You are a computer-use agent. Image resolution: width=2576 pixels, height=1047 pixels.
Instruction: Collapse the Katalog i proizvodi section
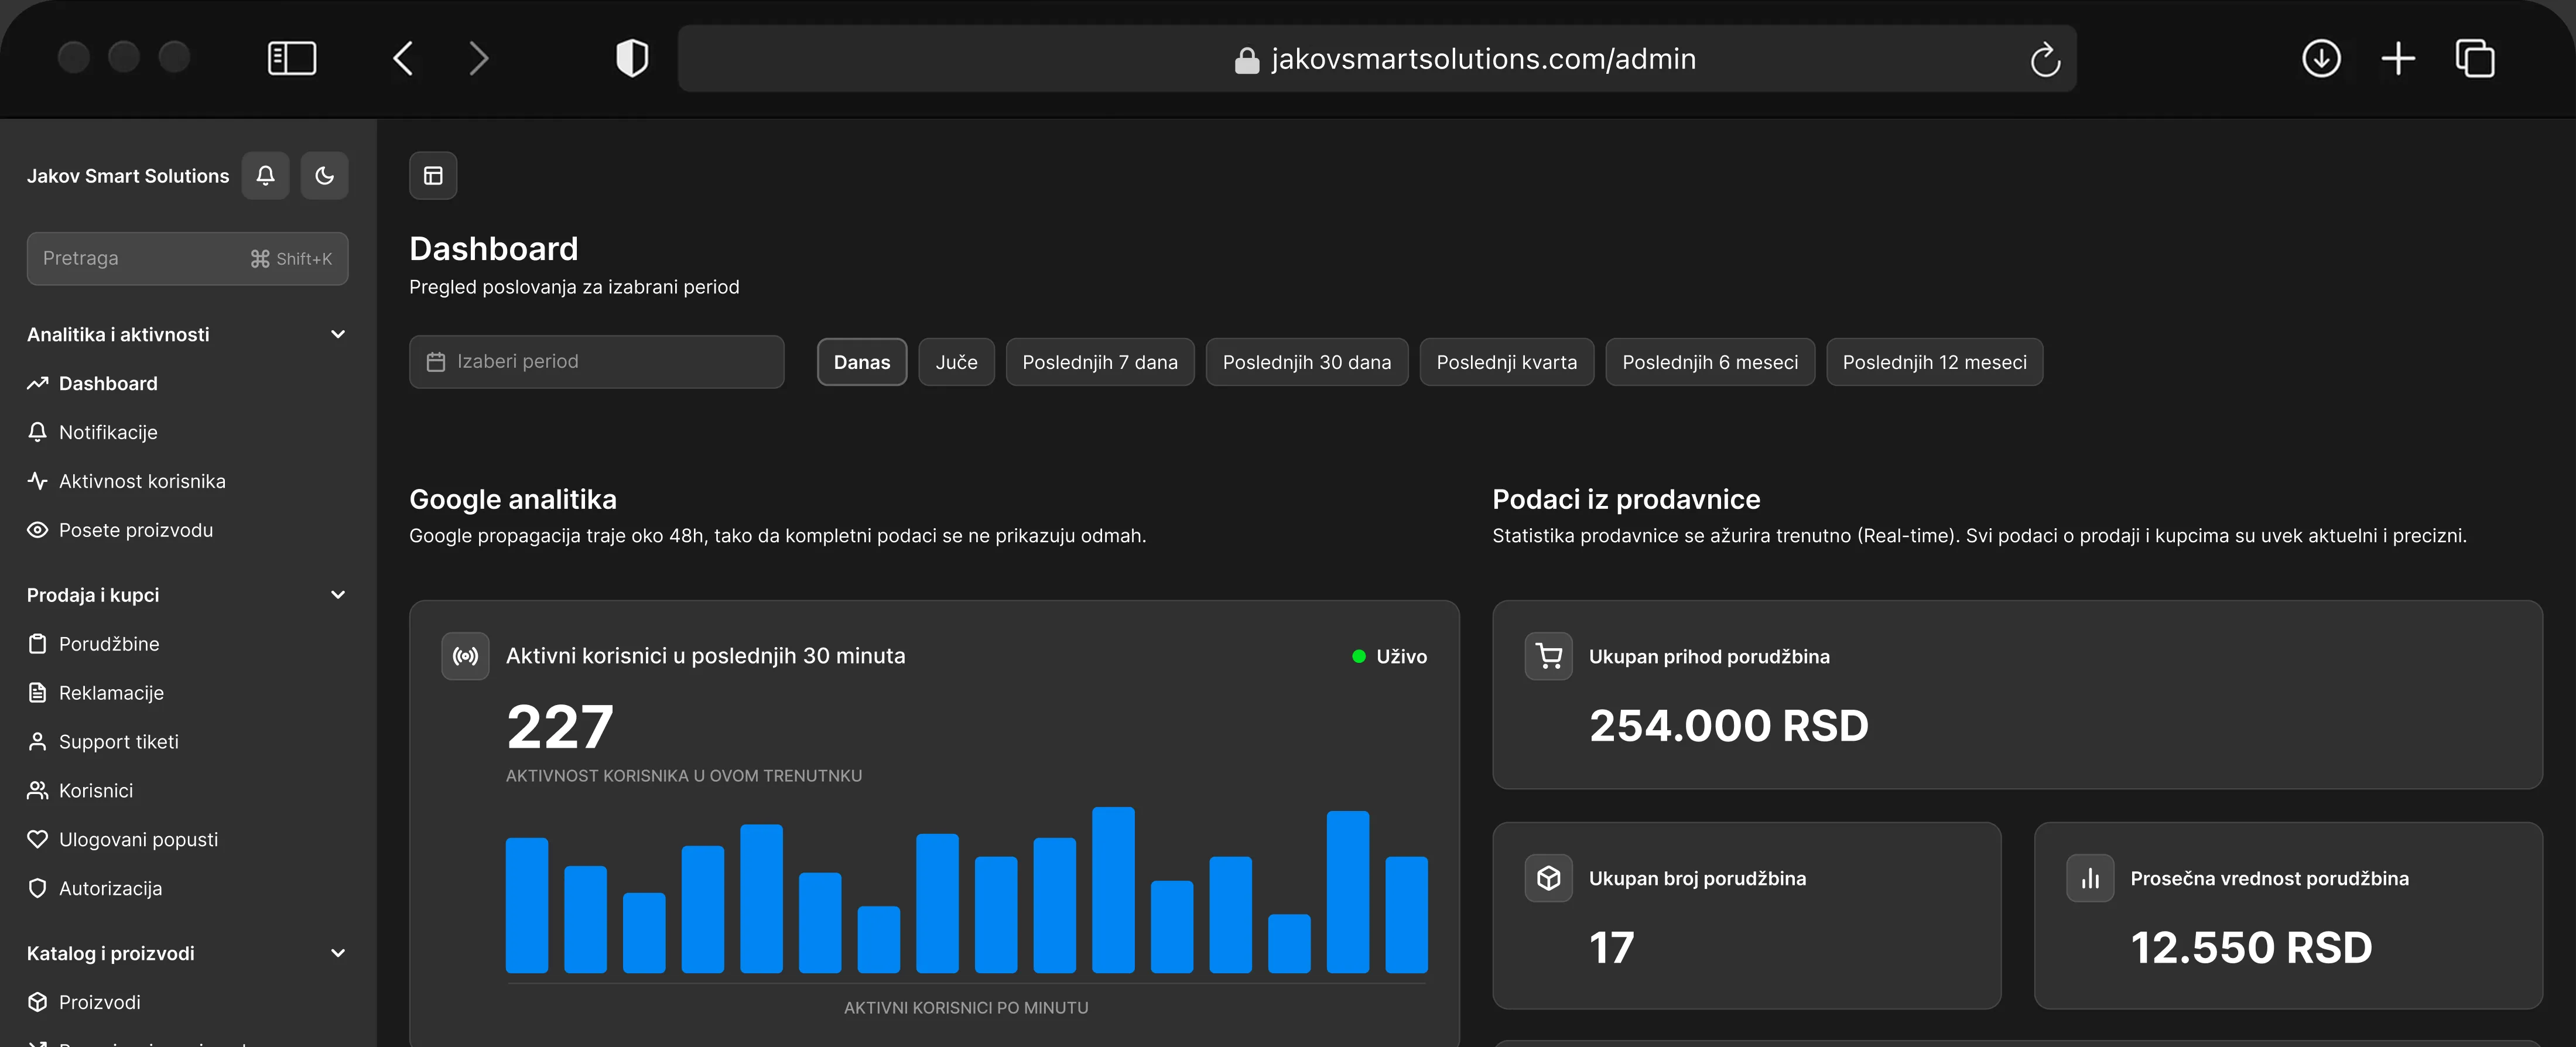click(x=338, y=953)
